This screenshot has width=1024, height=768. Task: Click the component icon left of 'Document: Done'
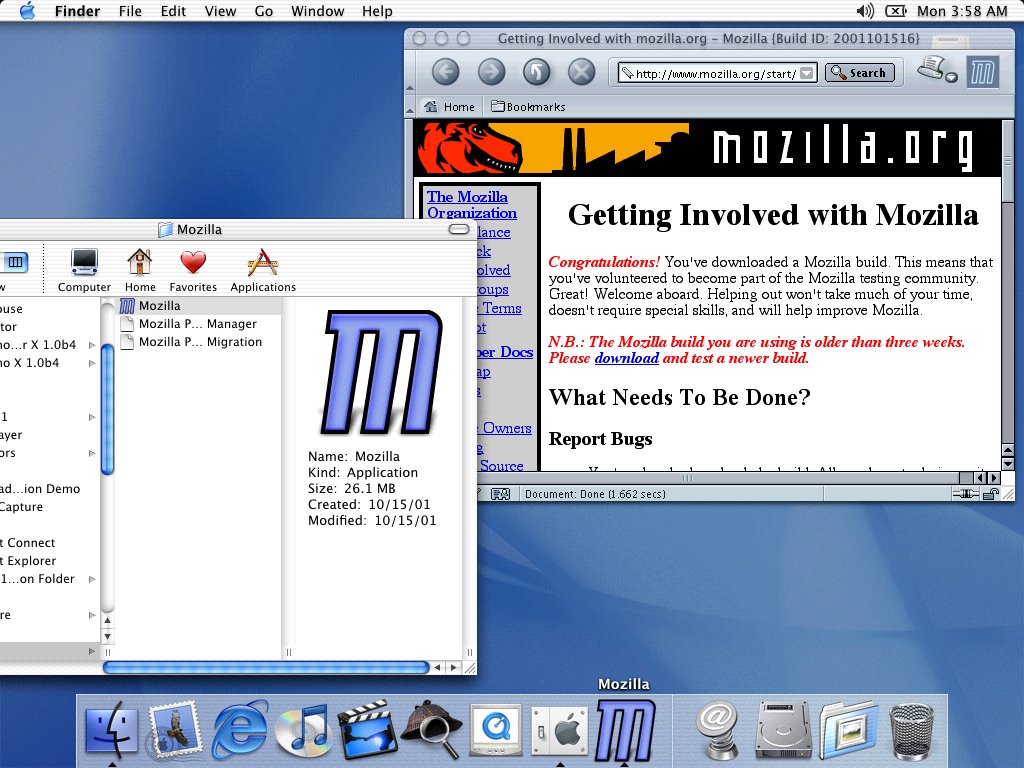(500, 494)
